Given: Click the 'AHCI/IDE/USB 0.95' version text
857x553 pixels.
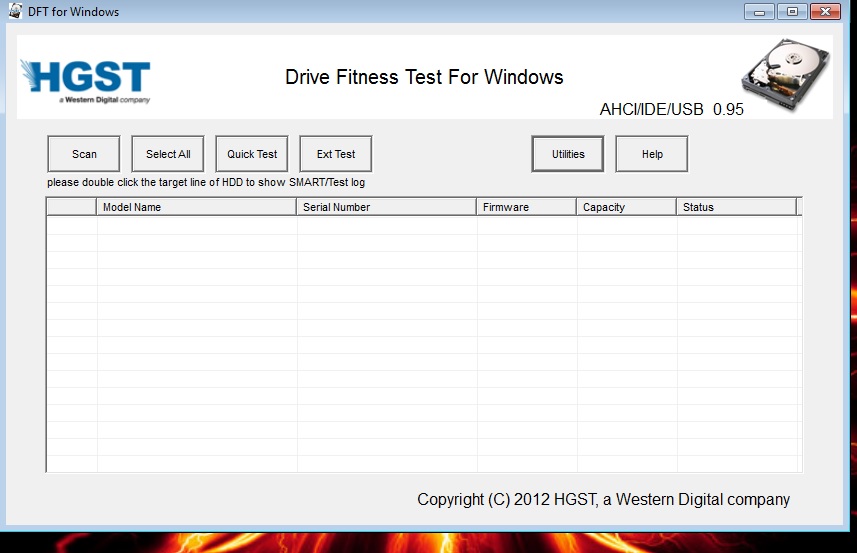Looking at the screenshot, I should [672, 109].
